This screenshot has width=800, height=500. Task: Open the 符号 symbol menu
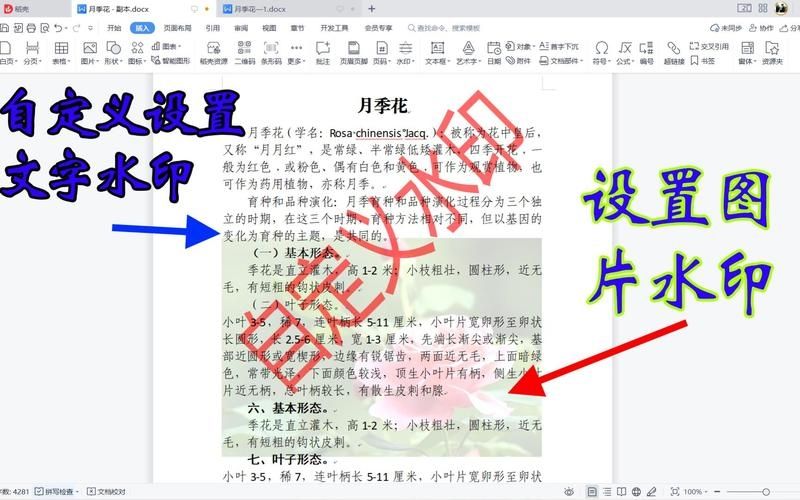click(602, 54)
